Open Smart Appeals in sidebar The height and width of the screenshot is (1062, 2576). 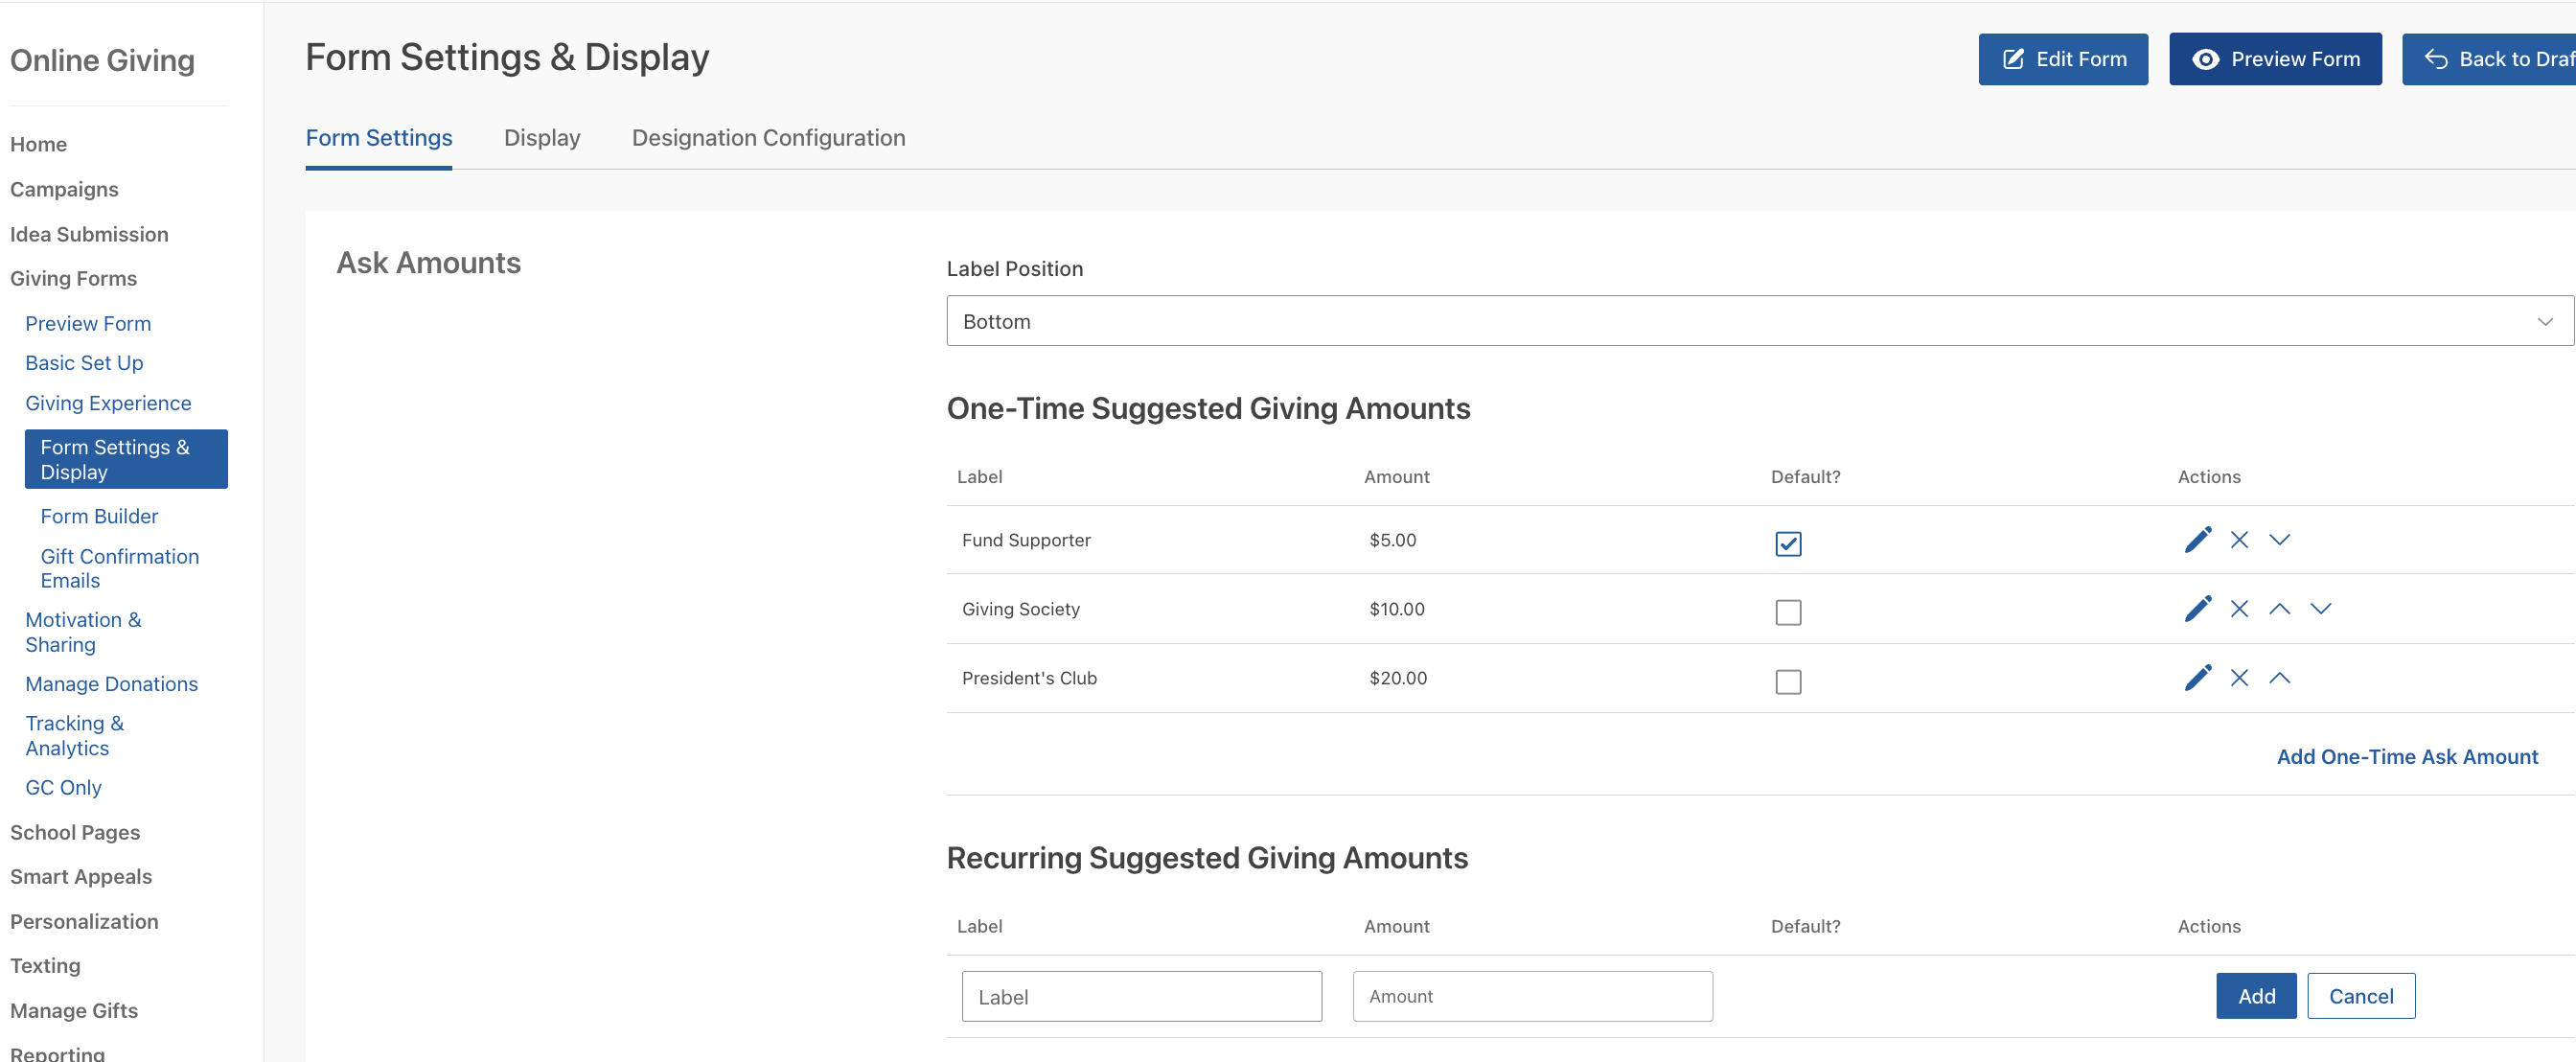81,876
